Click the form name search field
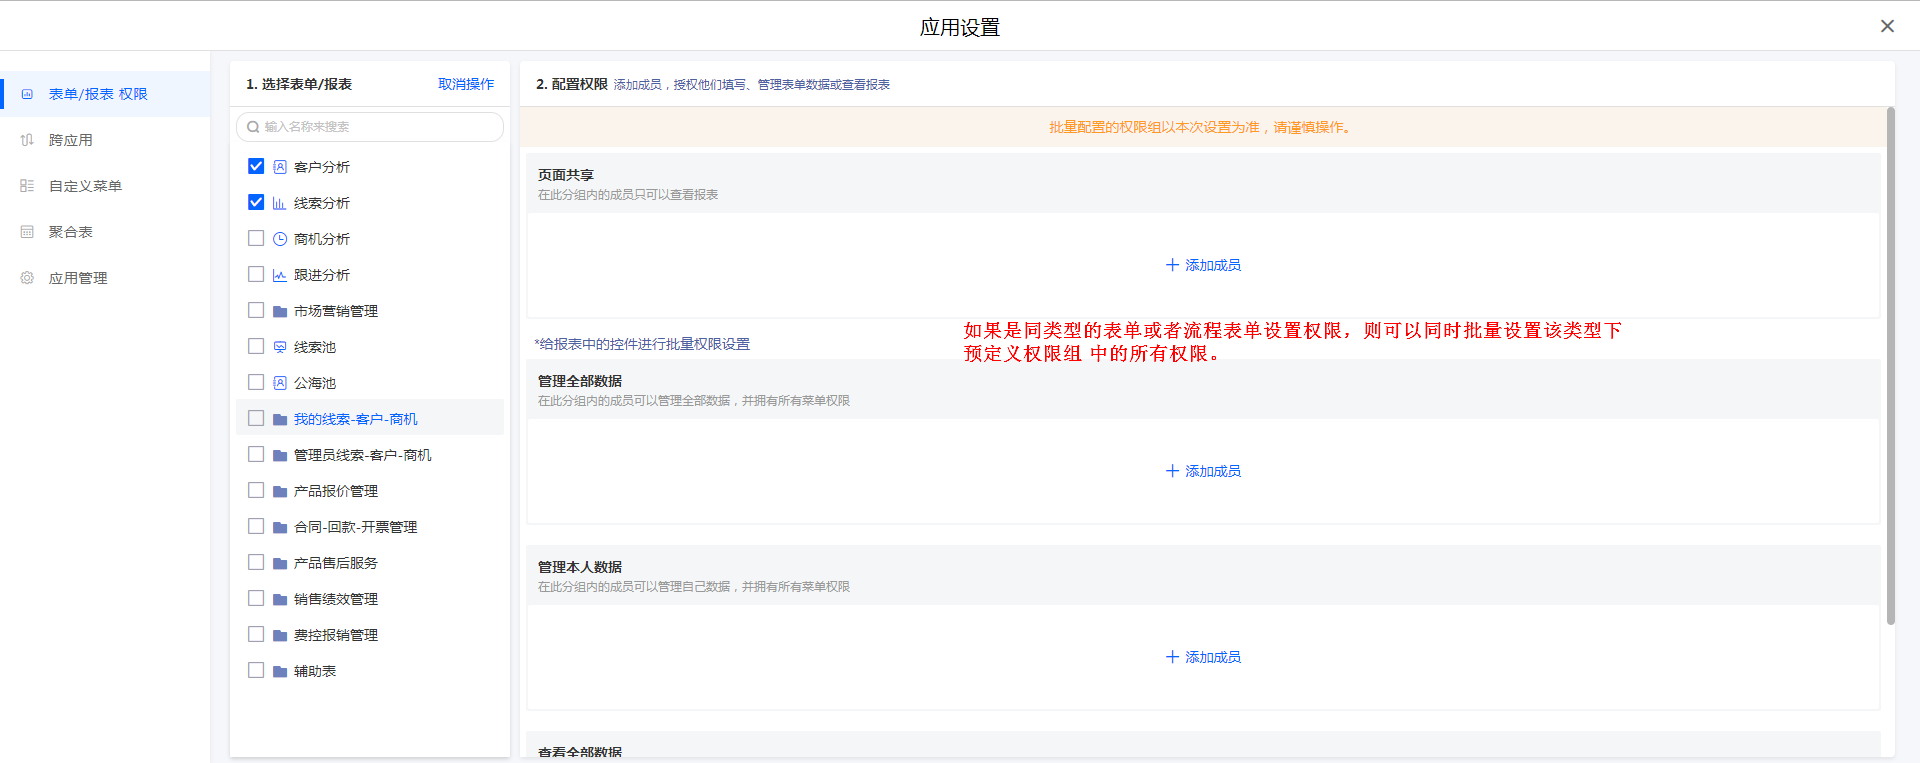 click(x=370, y=127)
